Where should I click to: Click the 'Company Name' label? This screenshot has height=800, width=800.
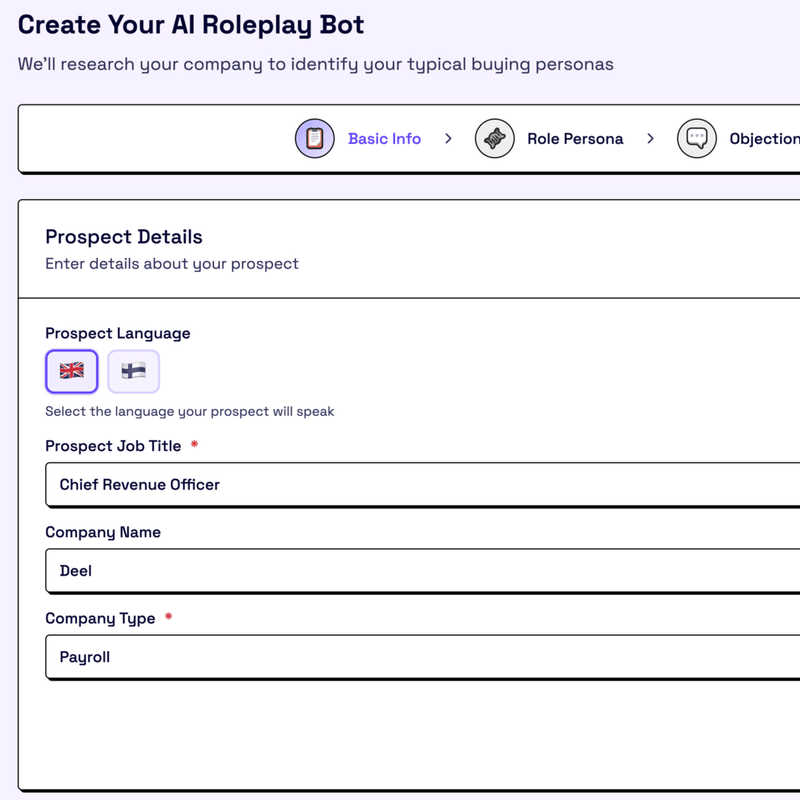tap(103, 532)
